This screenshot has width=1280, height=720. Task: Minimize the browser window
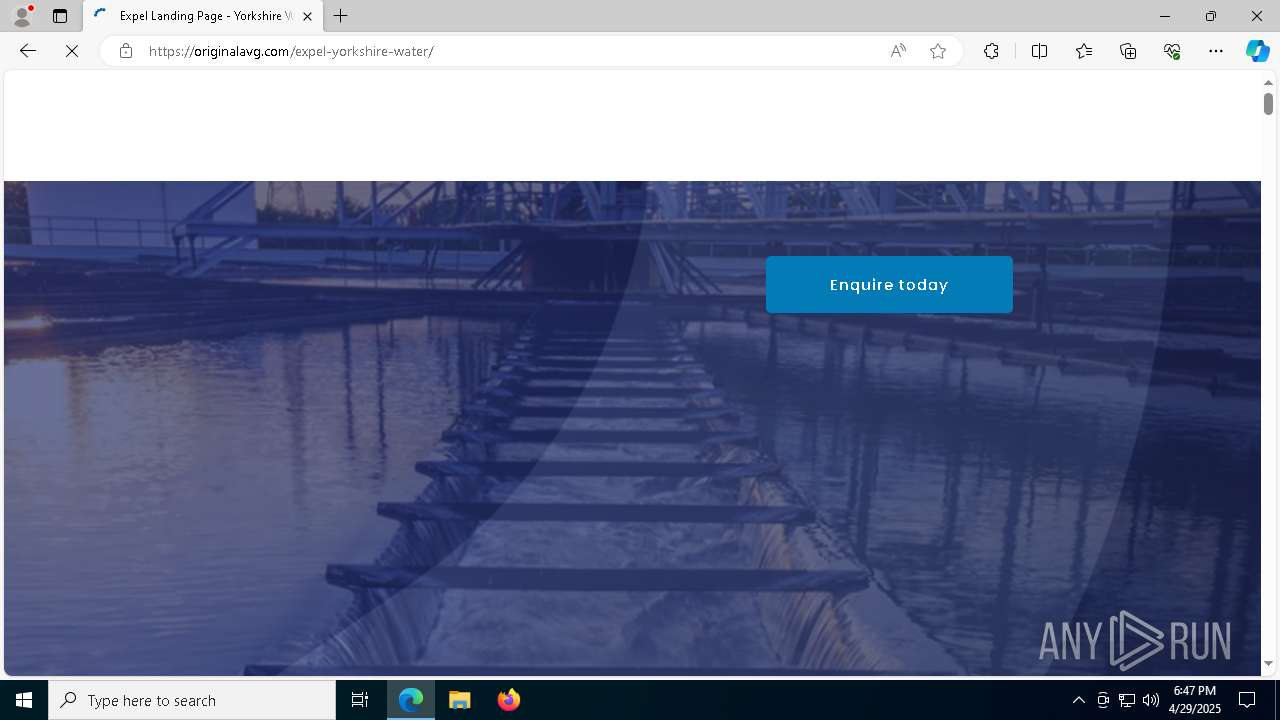point(1165,16)
